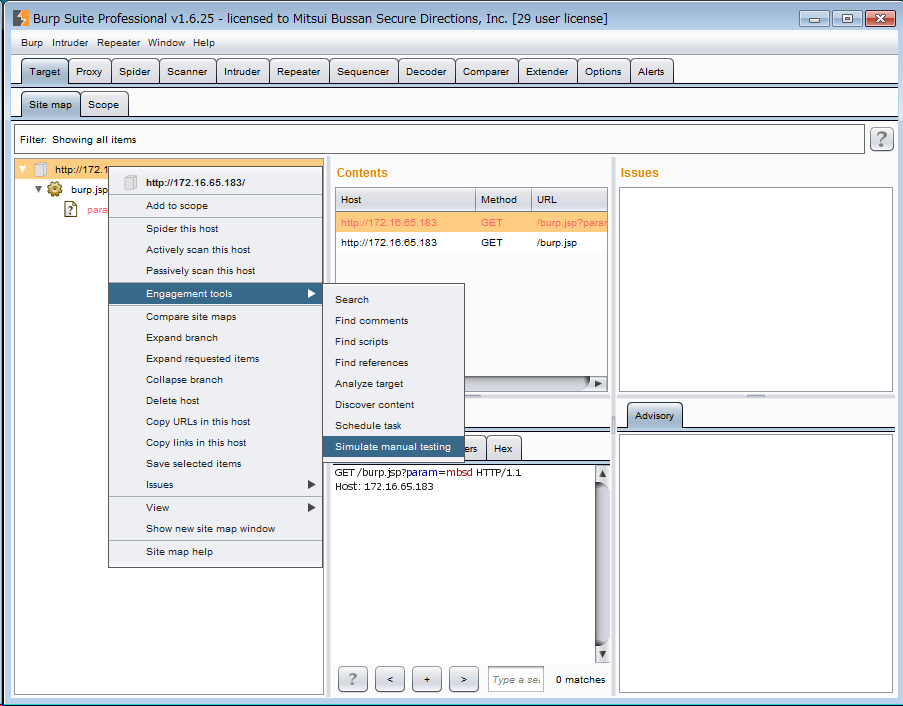Click the 'Type a search term' field
Screen dimensions: 903x706
(x=515, y=680)
